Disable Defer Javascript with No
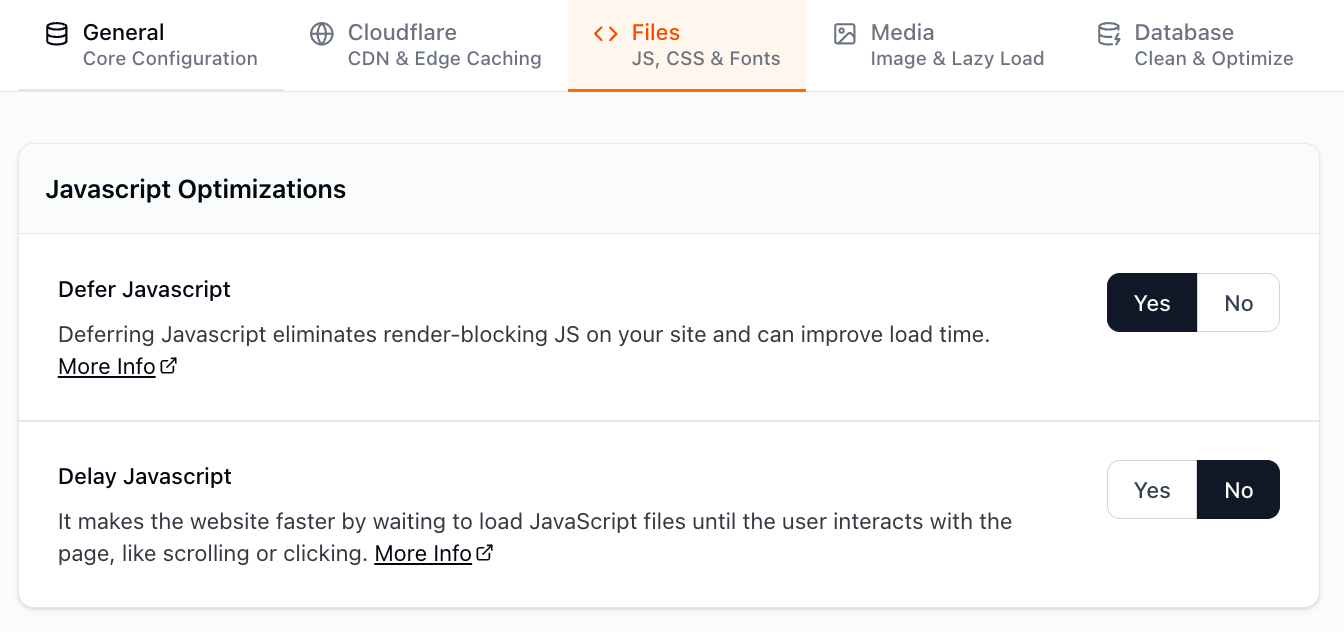The height and width of the screenshot is (632, 1344). coord(1238,303)
